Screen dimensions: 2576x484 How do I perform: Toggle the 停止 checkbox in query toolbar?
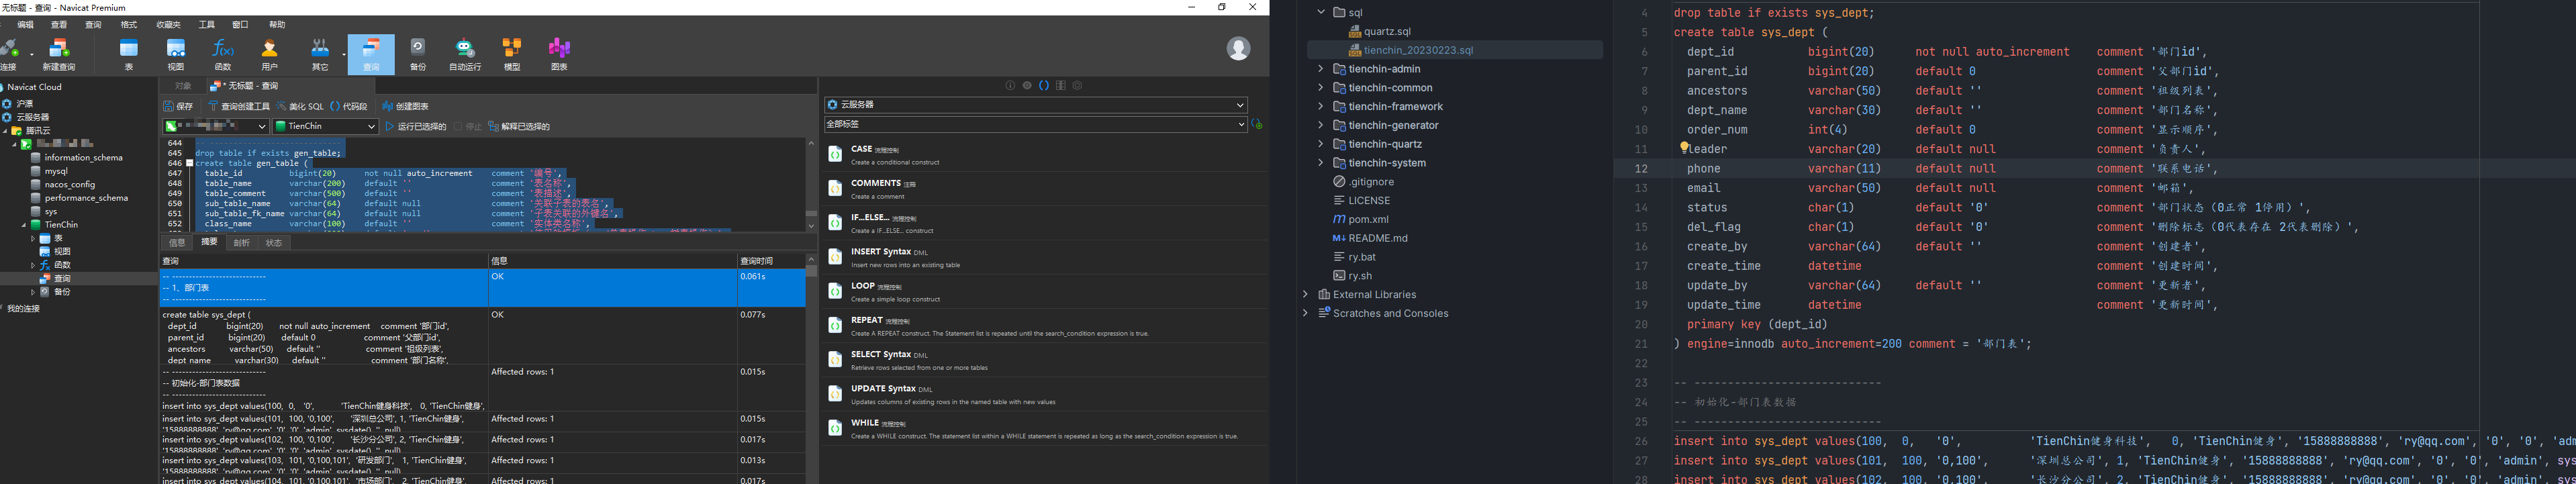458,127
